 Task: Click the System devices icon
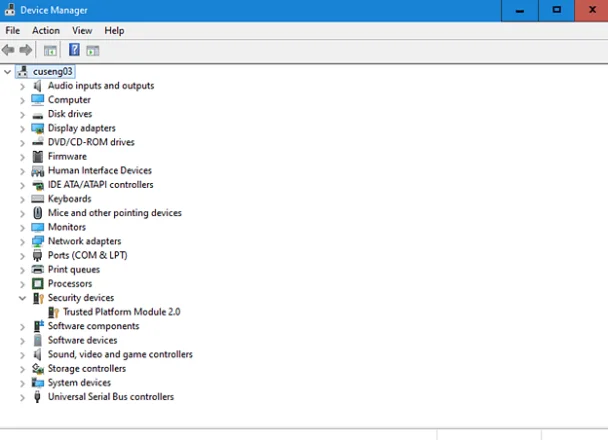[x=38, y=383]
